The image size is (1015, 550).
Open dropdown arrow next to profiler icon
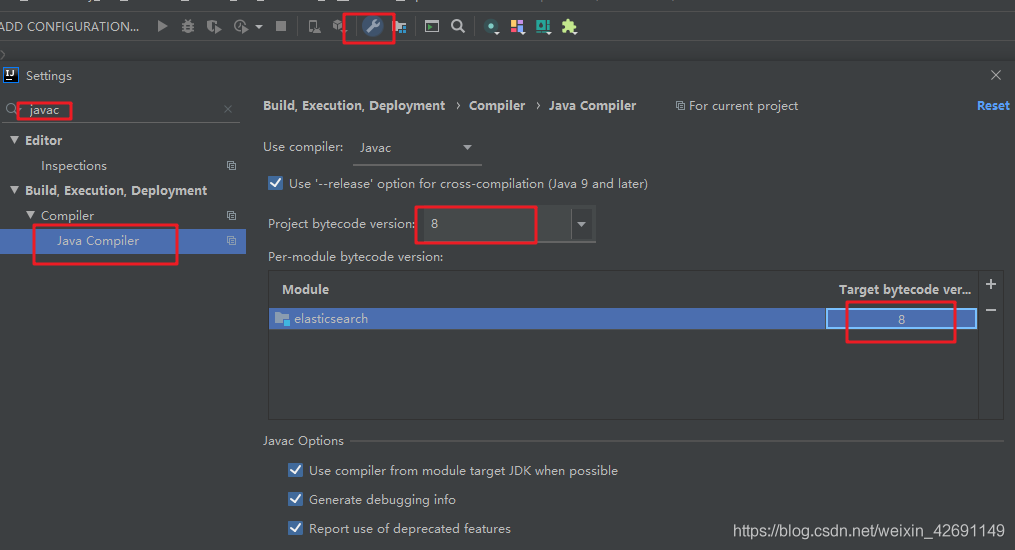[259, 27]
